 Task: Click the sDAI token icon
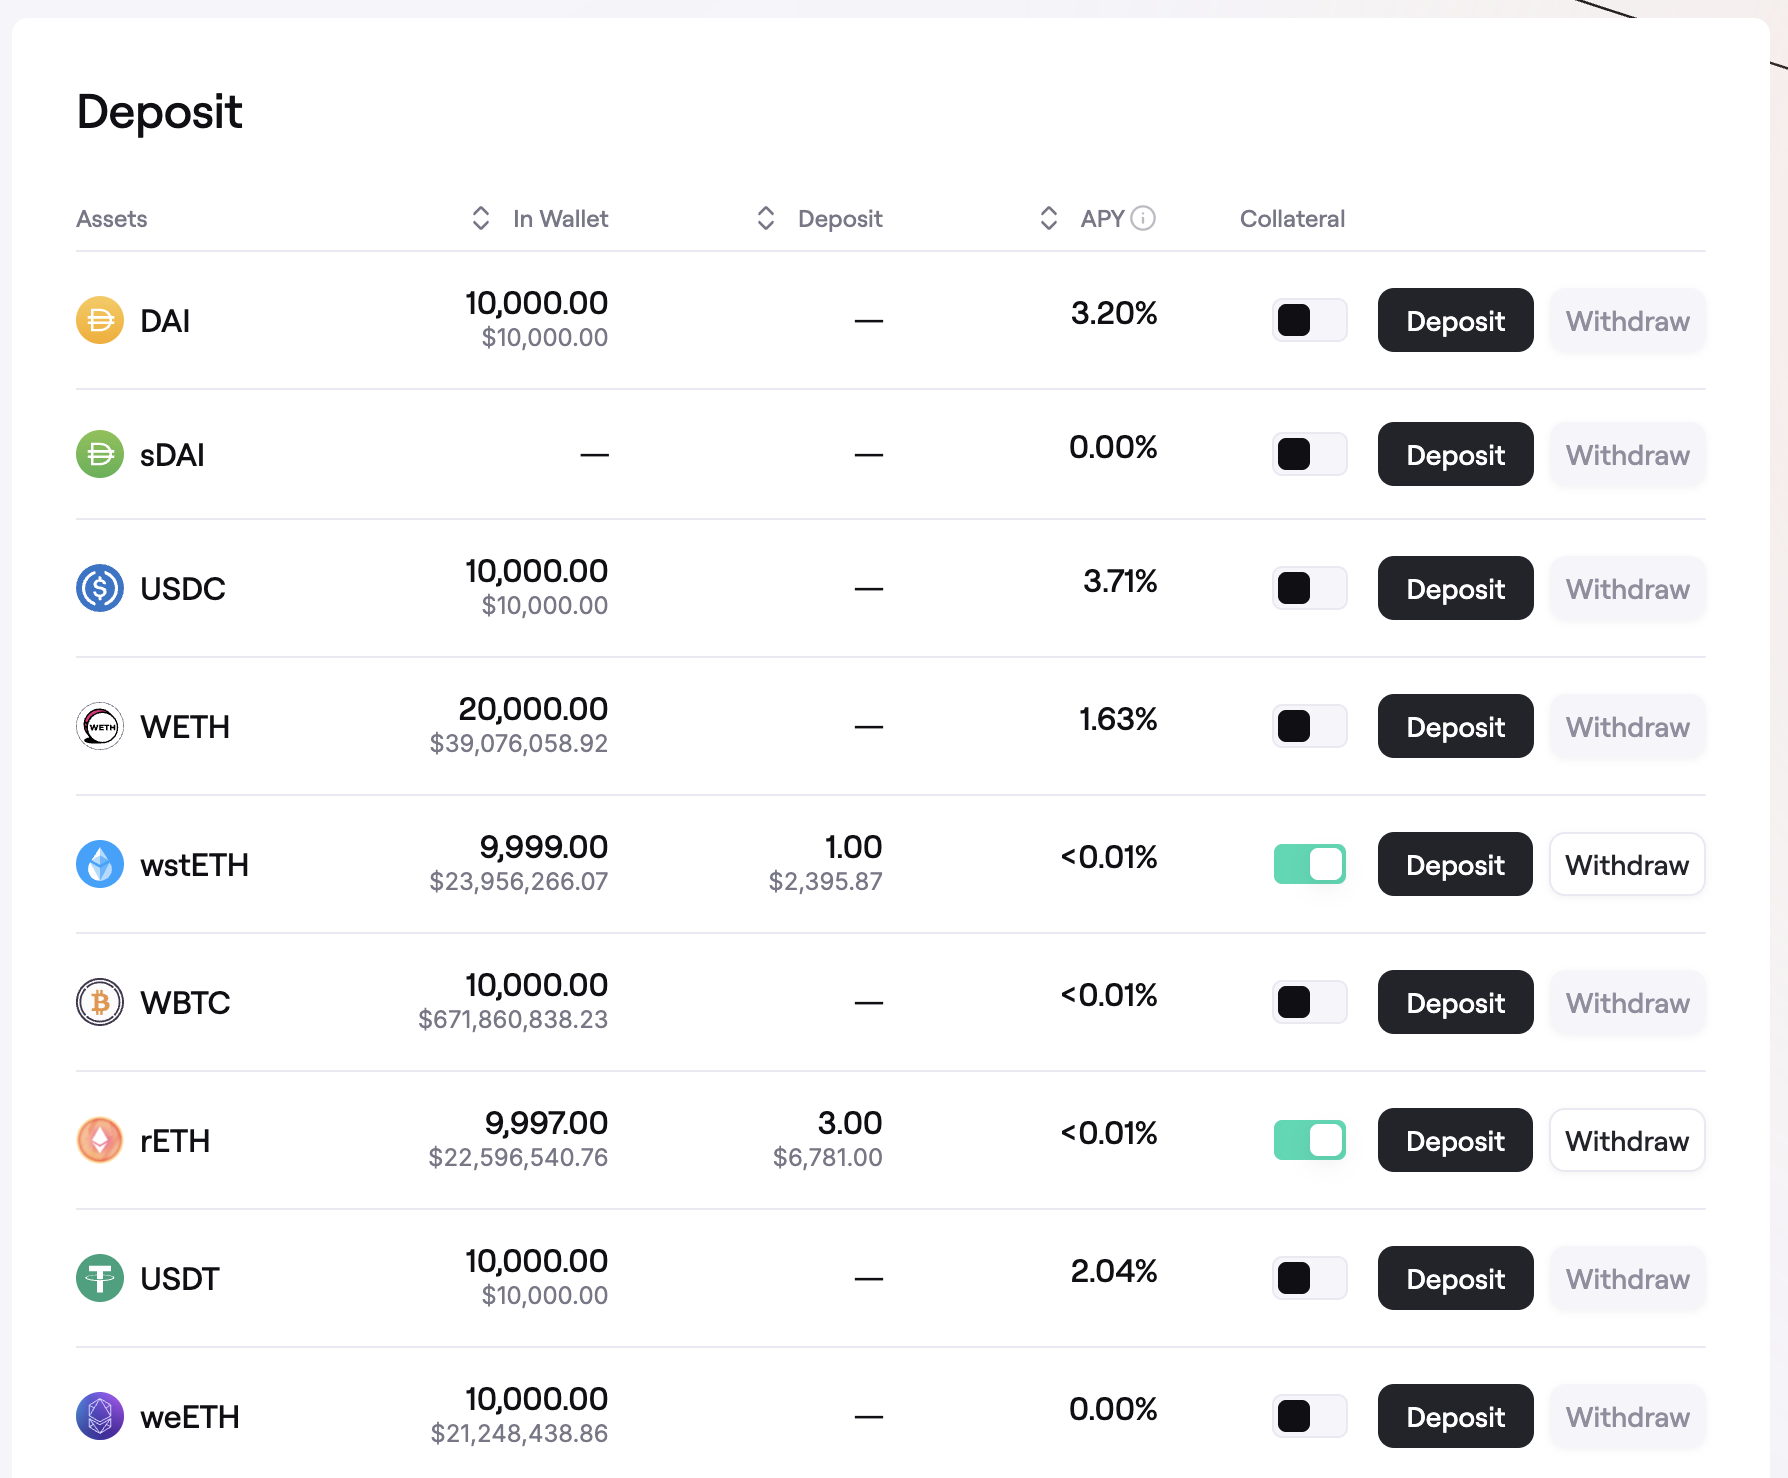(x=100, y=454)
